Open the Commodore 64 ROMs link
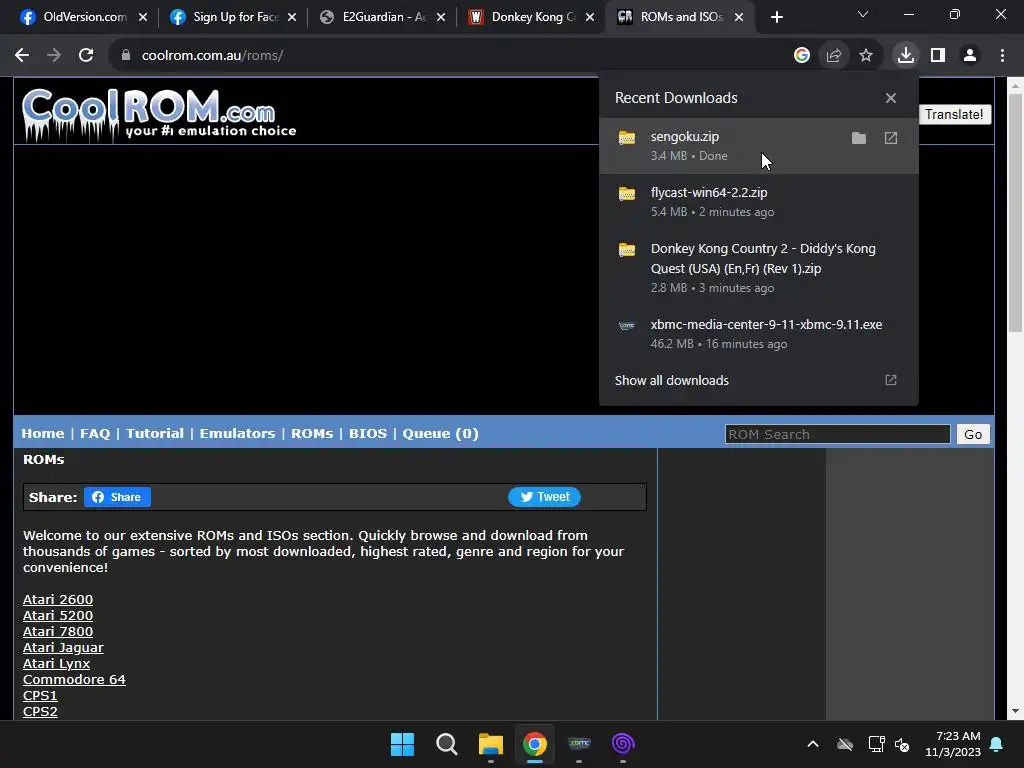Screen dimensions: 1024x768 click(x=74, y=680)
